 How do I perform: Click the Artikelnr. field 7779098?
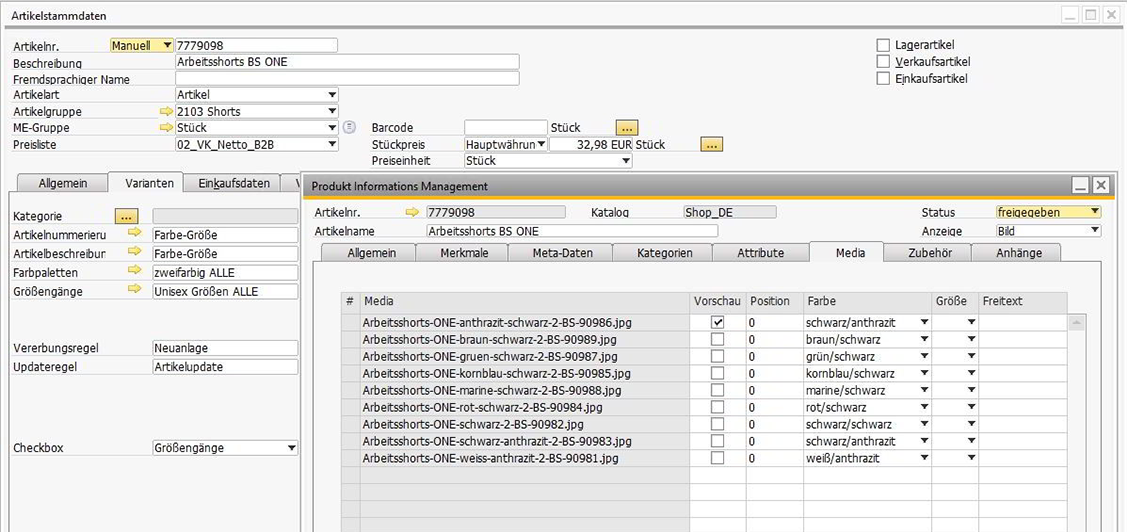(x=256, y=45)
